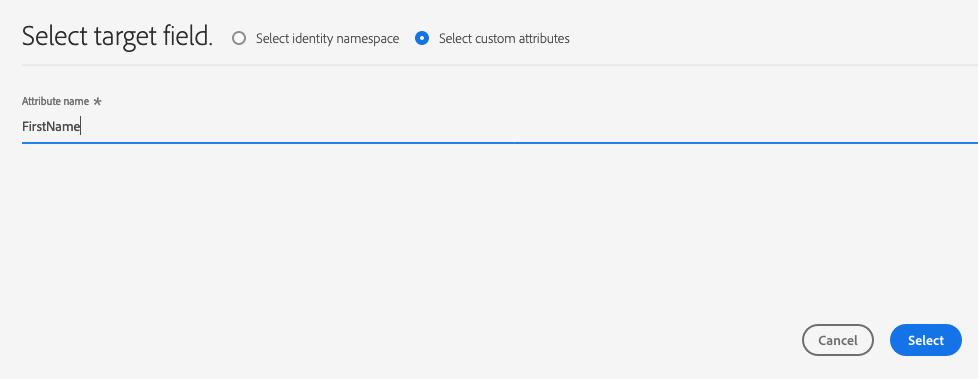The width and height of the screenshot is (978, 379).
Task: Click the word 'Select' on blue button
Action: tap(926, 340)
